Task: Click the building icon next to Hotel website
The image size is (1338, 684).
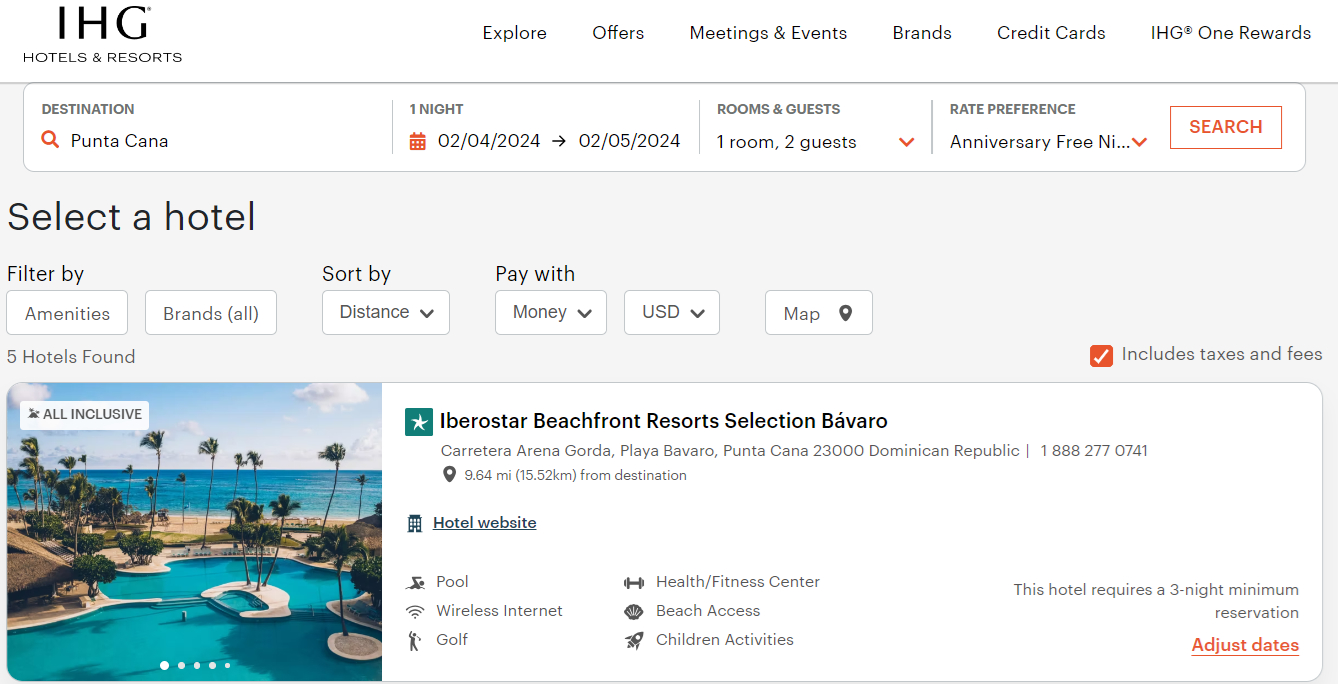Action: click(416, 522)
